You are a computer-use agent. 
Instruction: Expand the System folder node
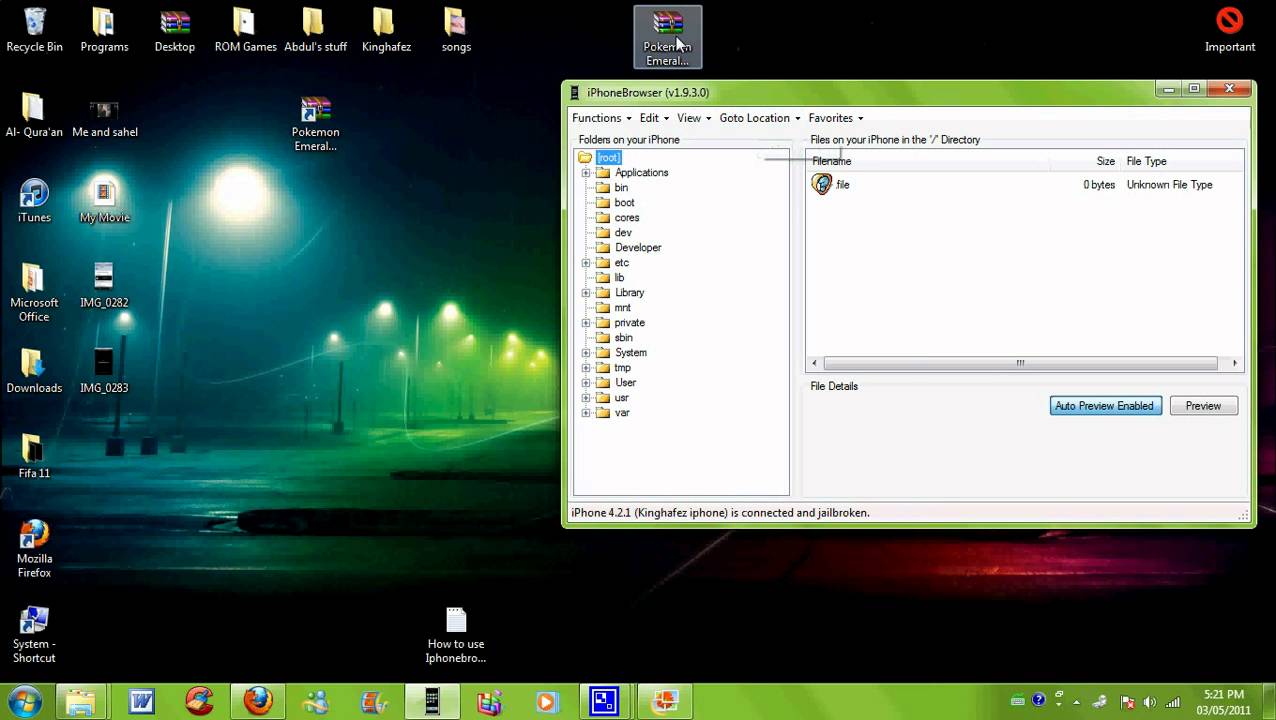point(586,353)
